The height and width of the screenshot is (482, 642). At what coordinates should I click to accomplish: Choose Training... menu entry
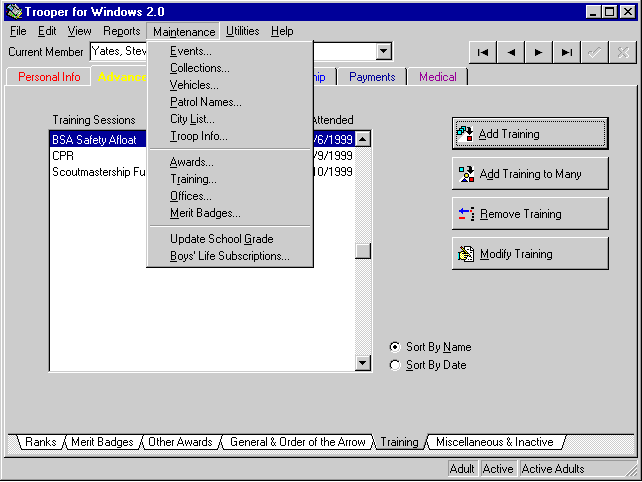[x=230, y=179]
